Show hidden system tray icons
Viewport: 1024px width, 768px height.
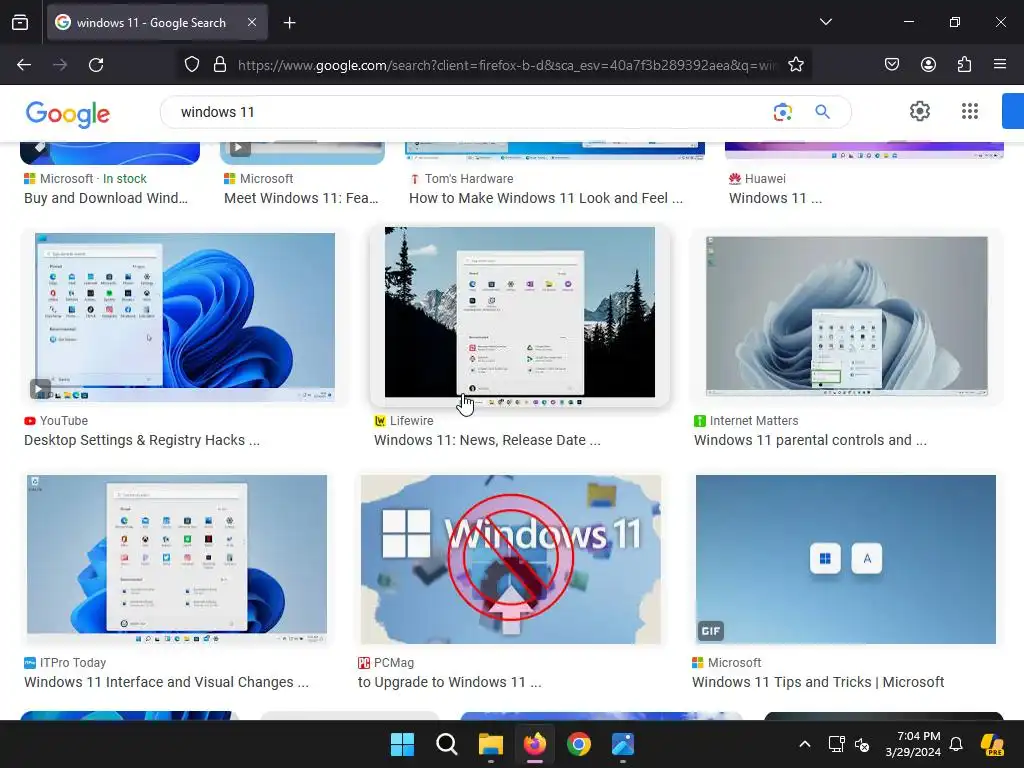tap(805, 744)
